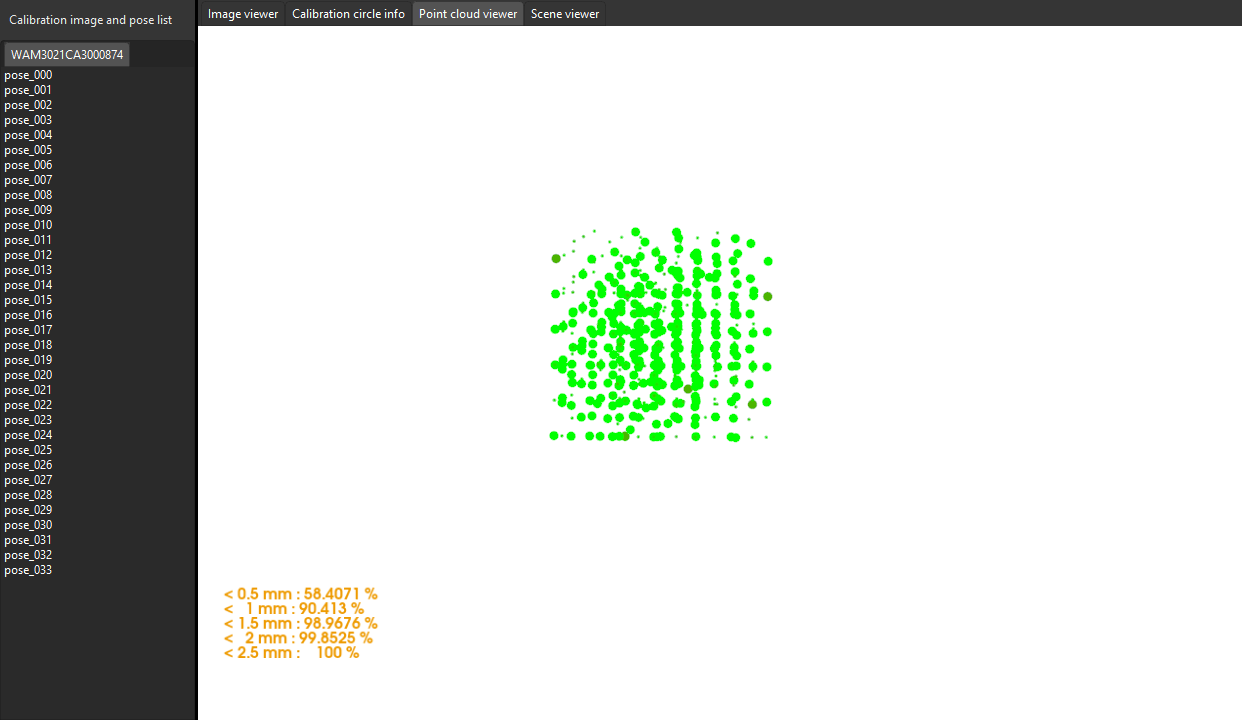
Task: Click pose_020 in the pose list
Action: (28, 374)
